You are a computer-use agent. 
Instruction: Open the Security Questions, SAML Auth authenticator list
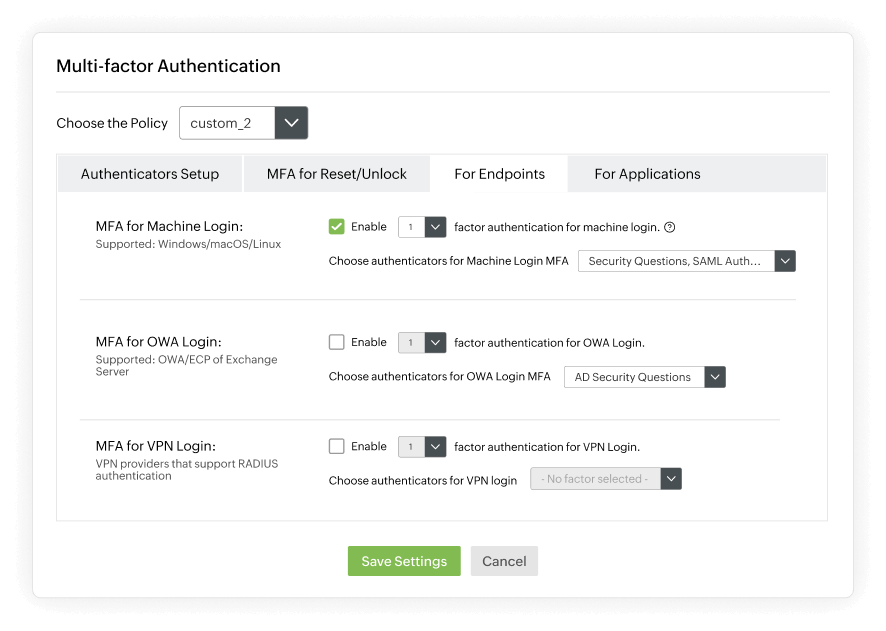click(676, 261)
